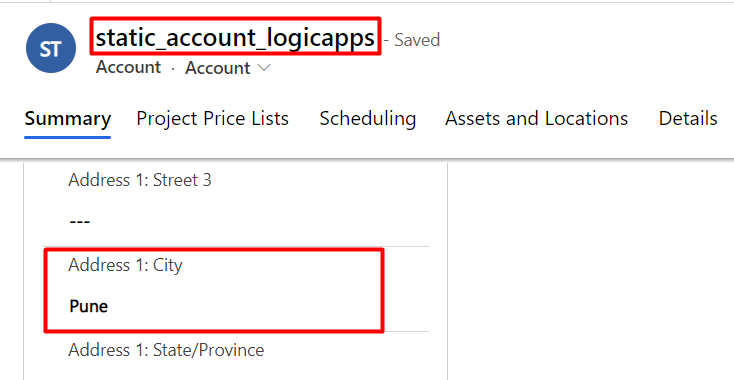734x380 pixels.
Task: Click the Account entity type label
Action: [128, 67]
